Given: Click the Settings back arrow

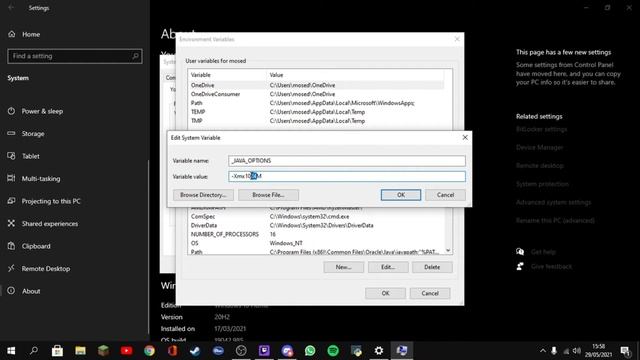Looking at the screenshot, I should point(11,8).
